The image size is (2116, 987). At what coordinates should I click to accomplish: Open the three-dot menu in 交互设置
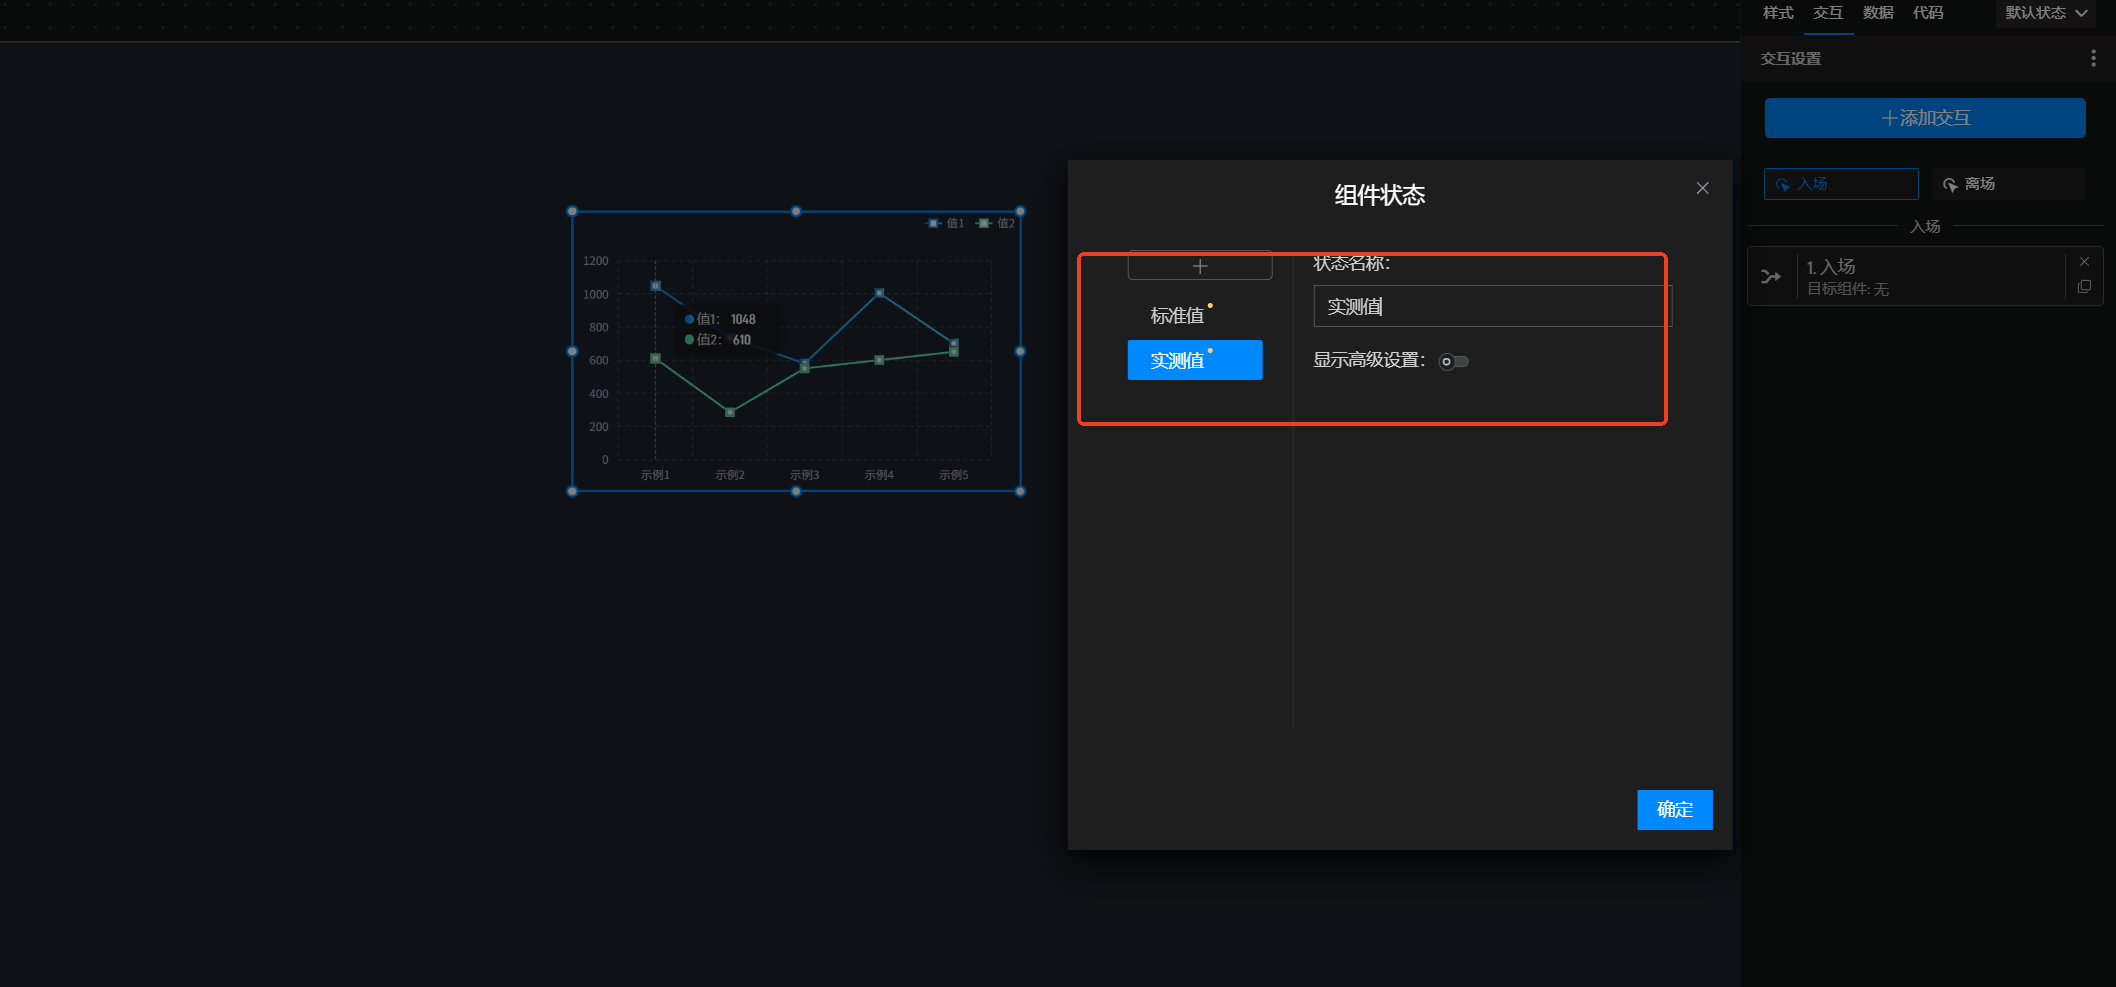click(2093, 59)
